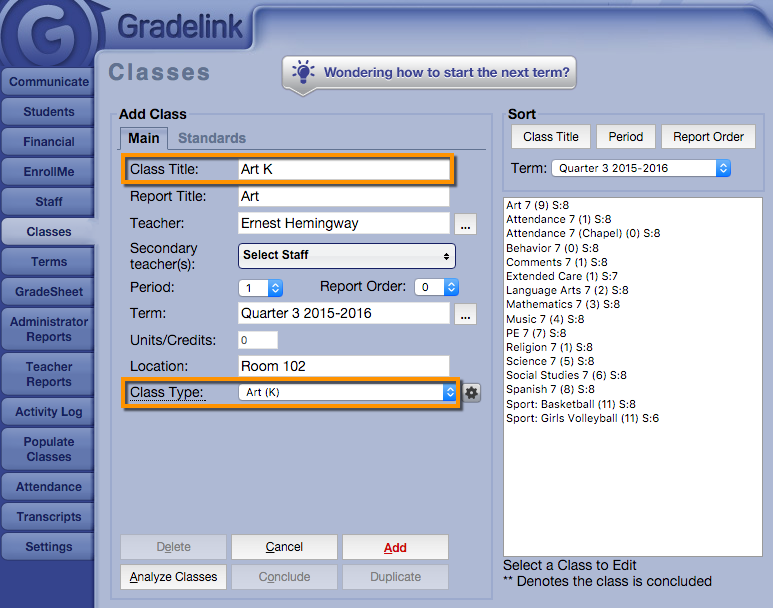Screen dimensions: 773x608
Task: Click into the Class Title field
Action: coord(343,169)
